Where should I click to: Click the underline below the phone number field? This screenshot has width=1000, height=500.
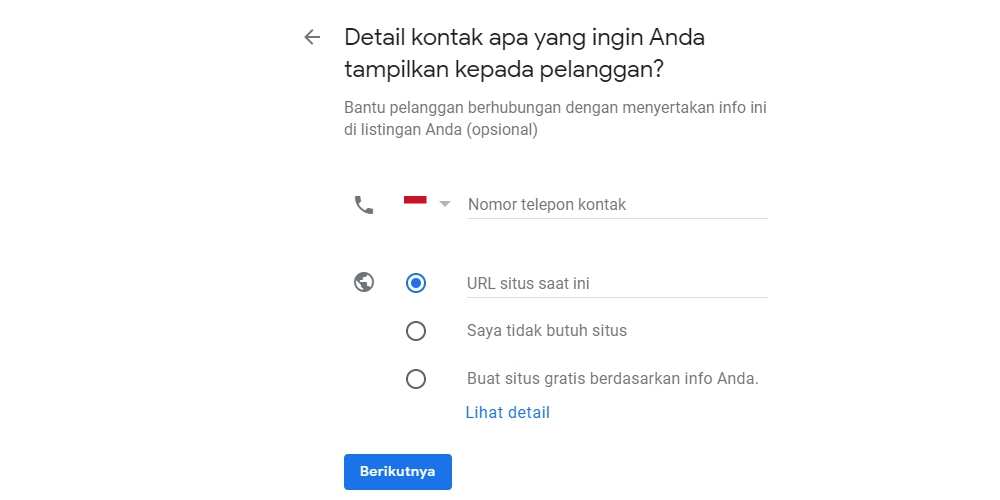(x=617, y=218)
